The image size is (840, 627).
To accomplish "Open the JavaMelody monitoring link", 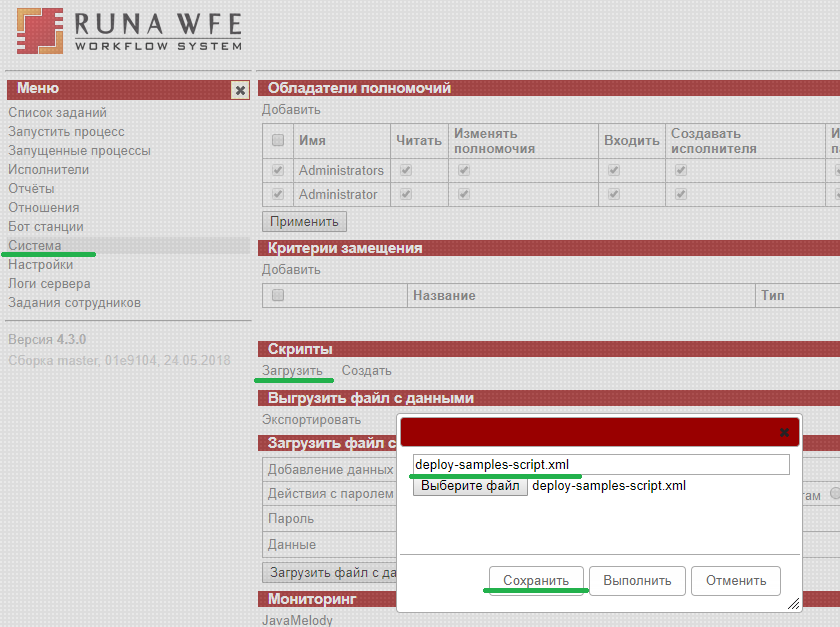I will click(297, 620).
